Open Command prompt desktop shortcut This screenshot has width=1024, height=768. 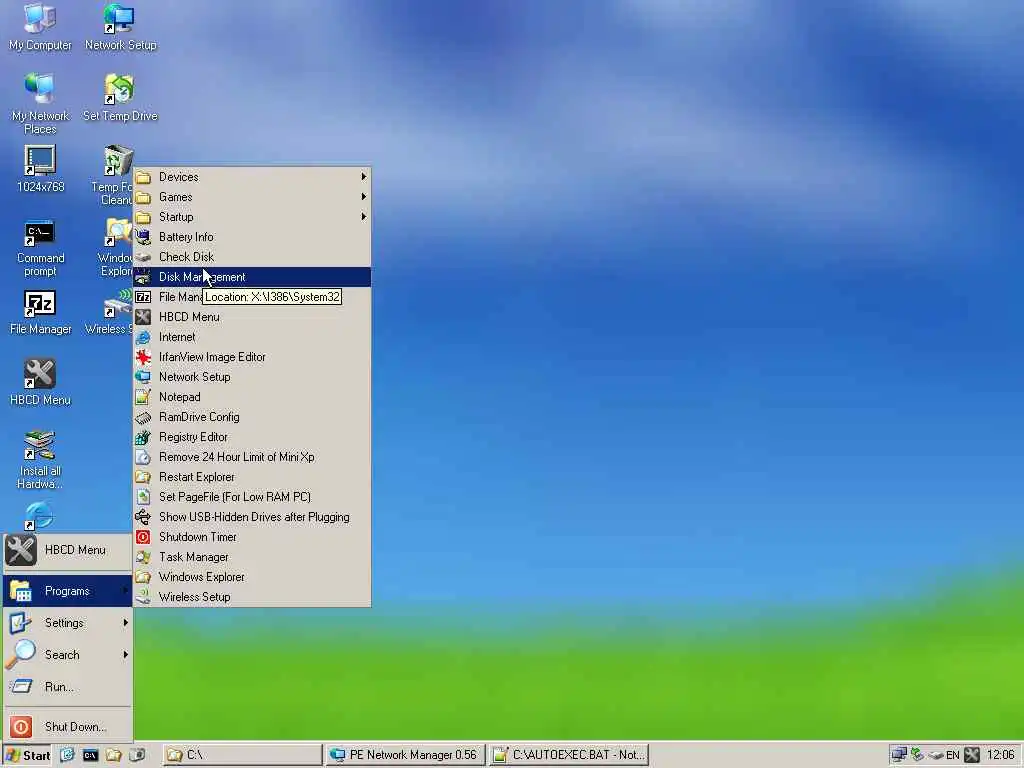click(40, 248)
